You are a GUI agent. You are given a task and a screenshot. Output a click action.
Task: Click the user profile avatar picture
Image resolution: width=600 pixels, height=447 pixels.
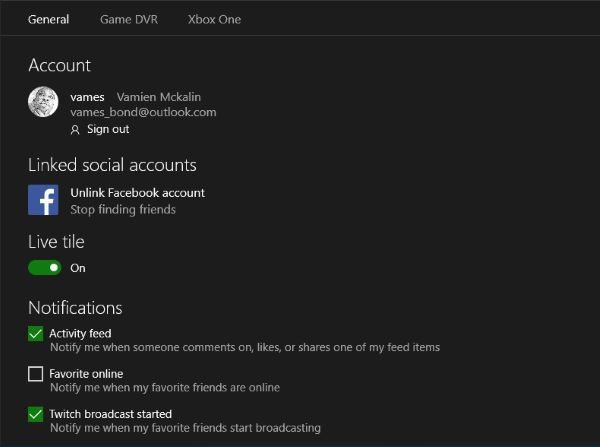point(43,102)
